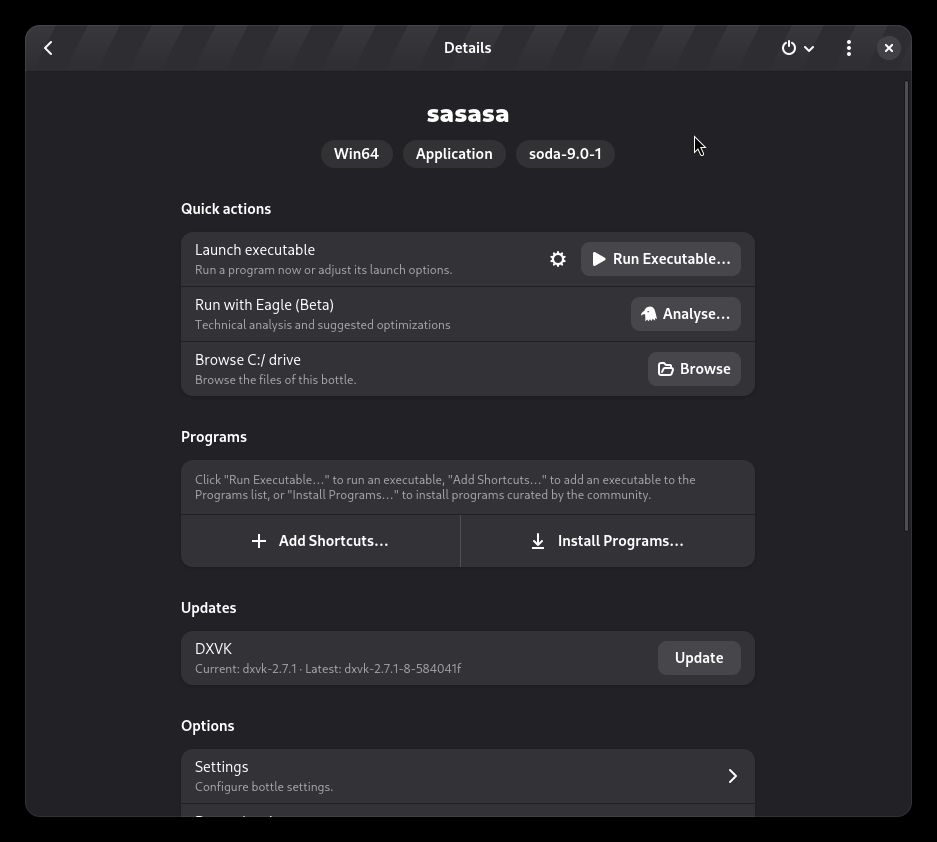Click the power icon in the header bar
937x842 pixels.
(789, 47)
